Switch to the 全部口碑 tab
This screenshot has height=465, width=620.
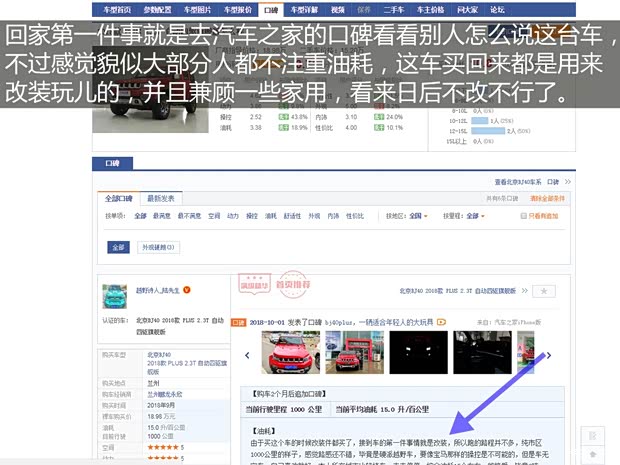point(118,198)
